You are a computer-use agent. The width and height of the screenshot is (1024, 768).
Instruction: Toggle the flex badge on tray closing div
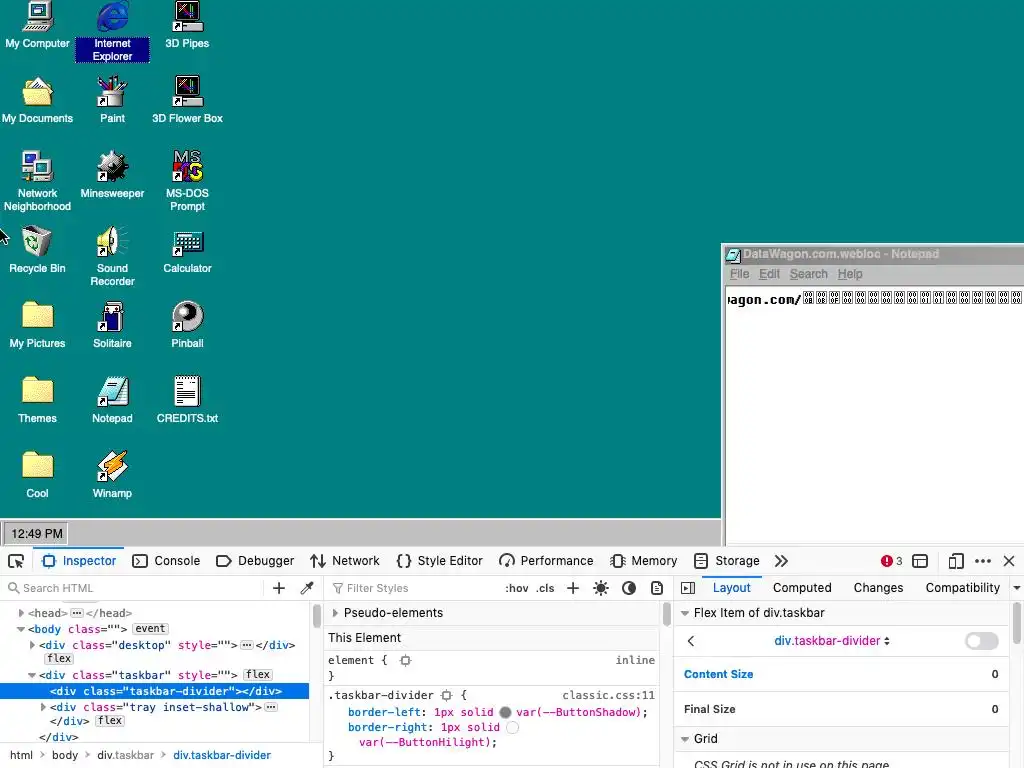[110, 720]
